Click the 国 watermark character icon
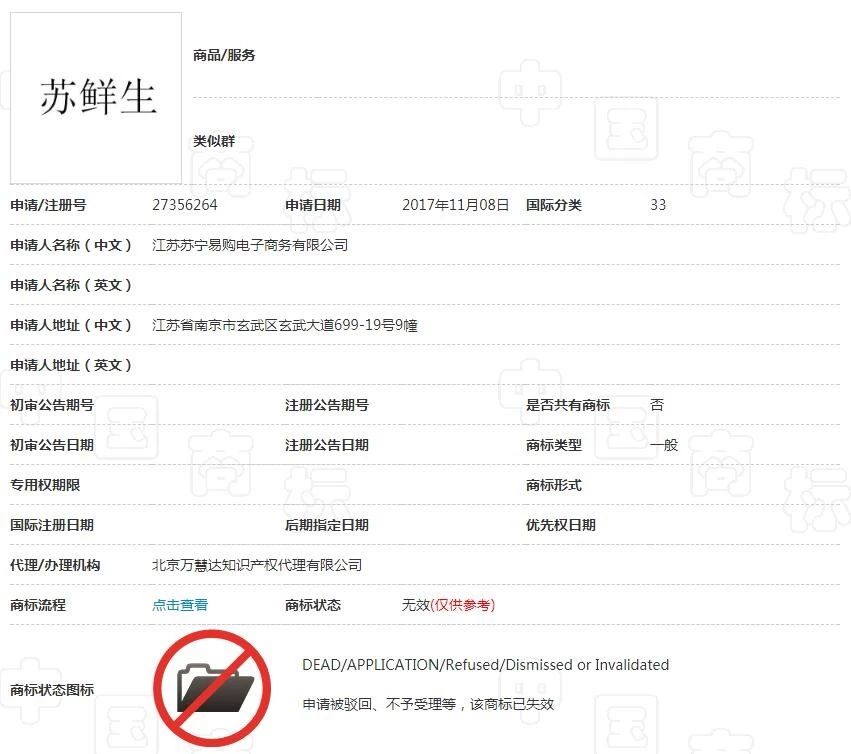The height and width of the screenshot is (754, 851). [628, 126]
